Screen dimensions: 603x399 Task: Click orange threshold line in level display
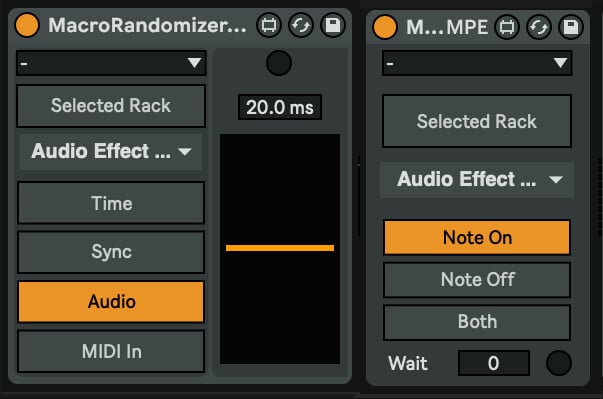[280, 248]
